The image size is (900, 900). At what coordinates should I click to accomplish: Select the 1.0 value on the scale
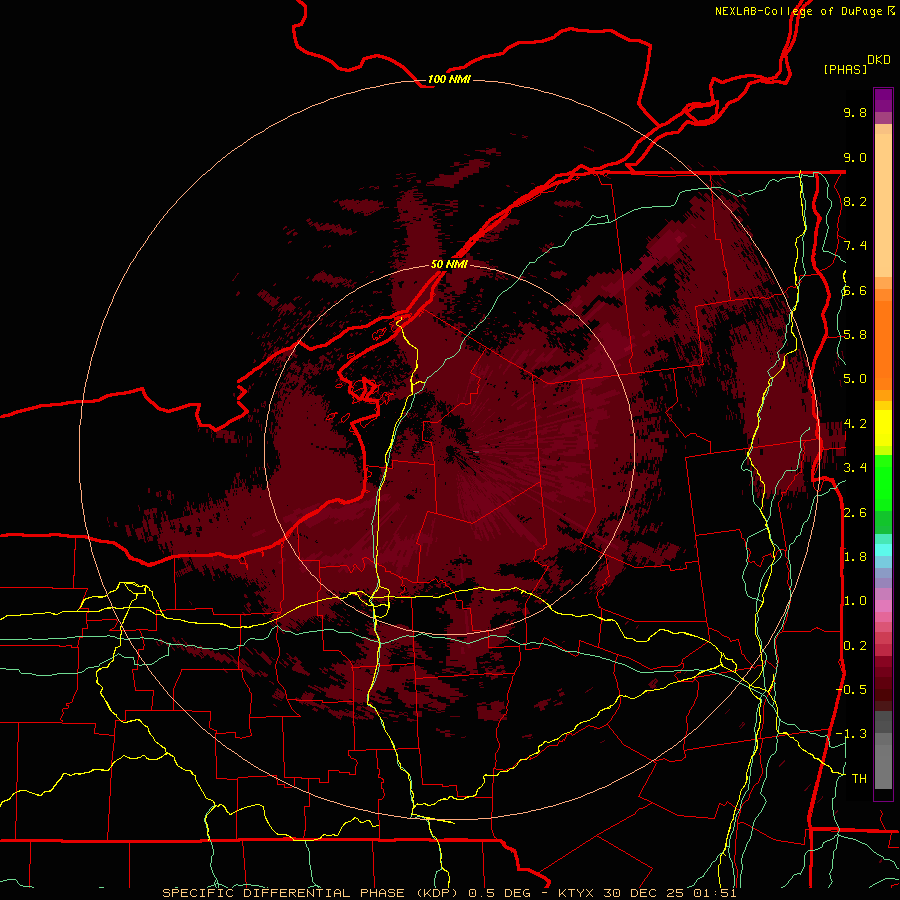pyautogui.click(x=855, y=601)
